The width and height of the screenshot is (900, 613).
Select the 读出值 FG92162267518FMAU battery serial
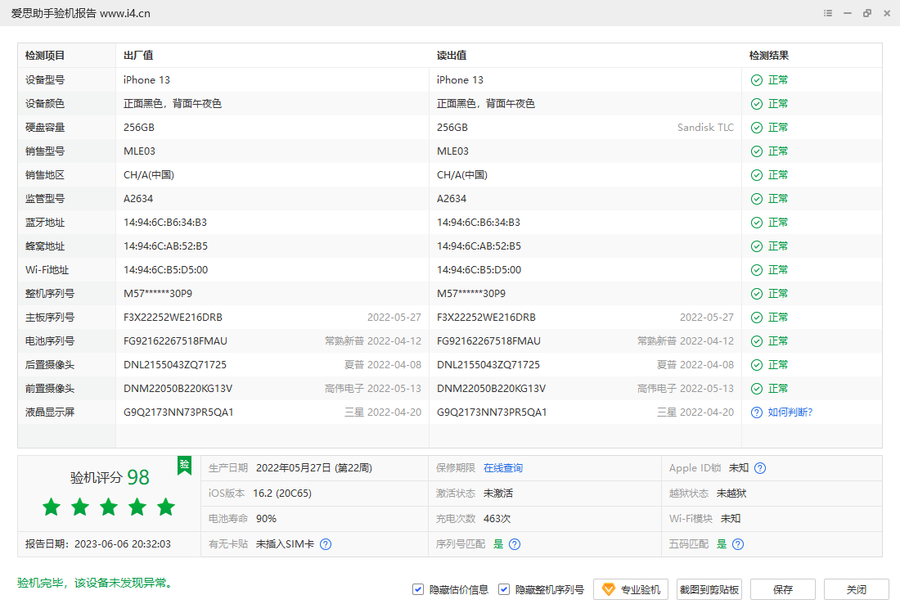click(488, 341)
